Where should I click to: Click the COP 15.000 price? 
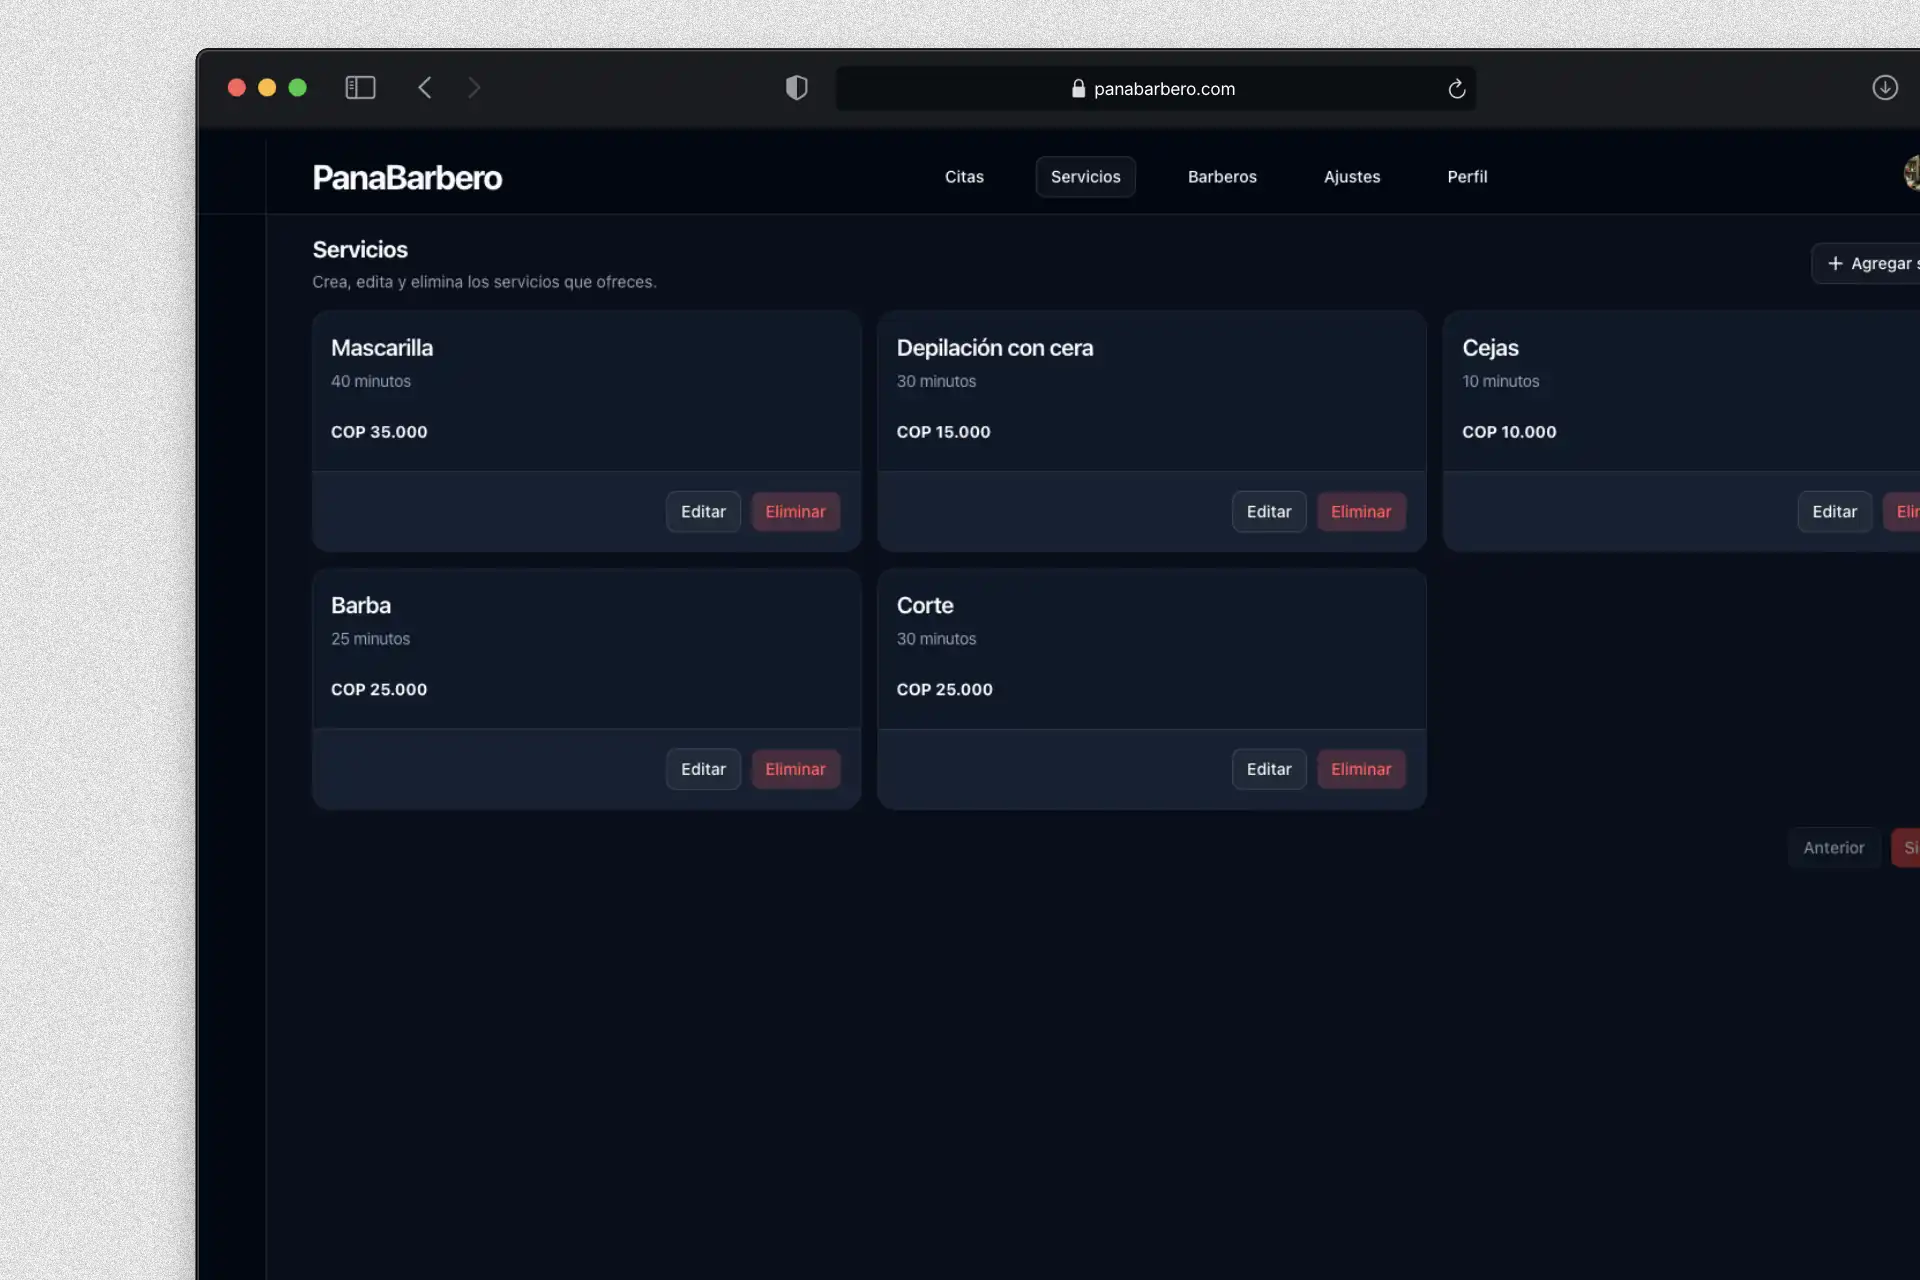coord(943,432)
